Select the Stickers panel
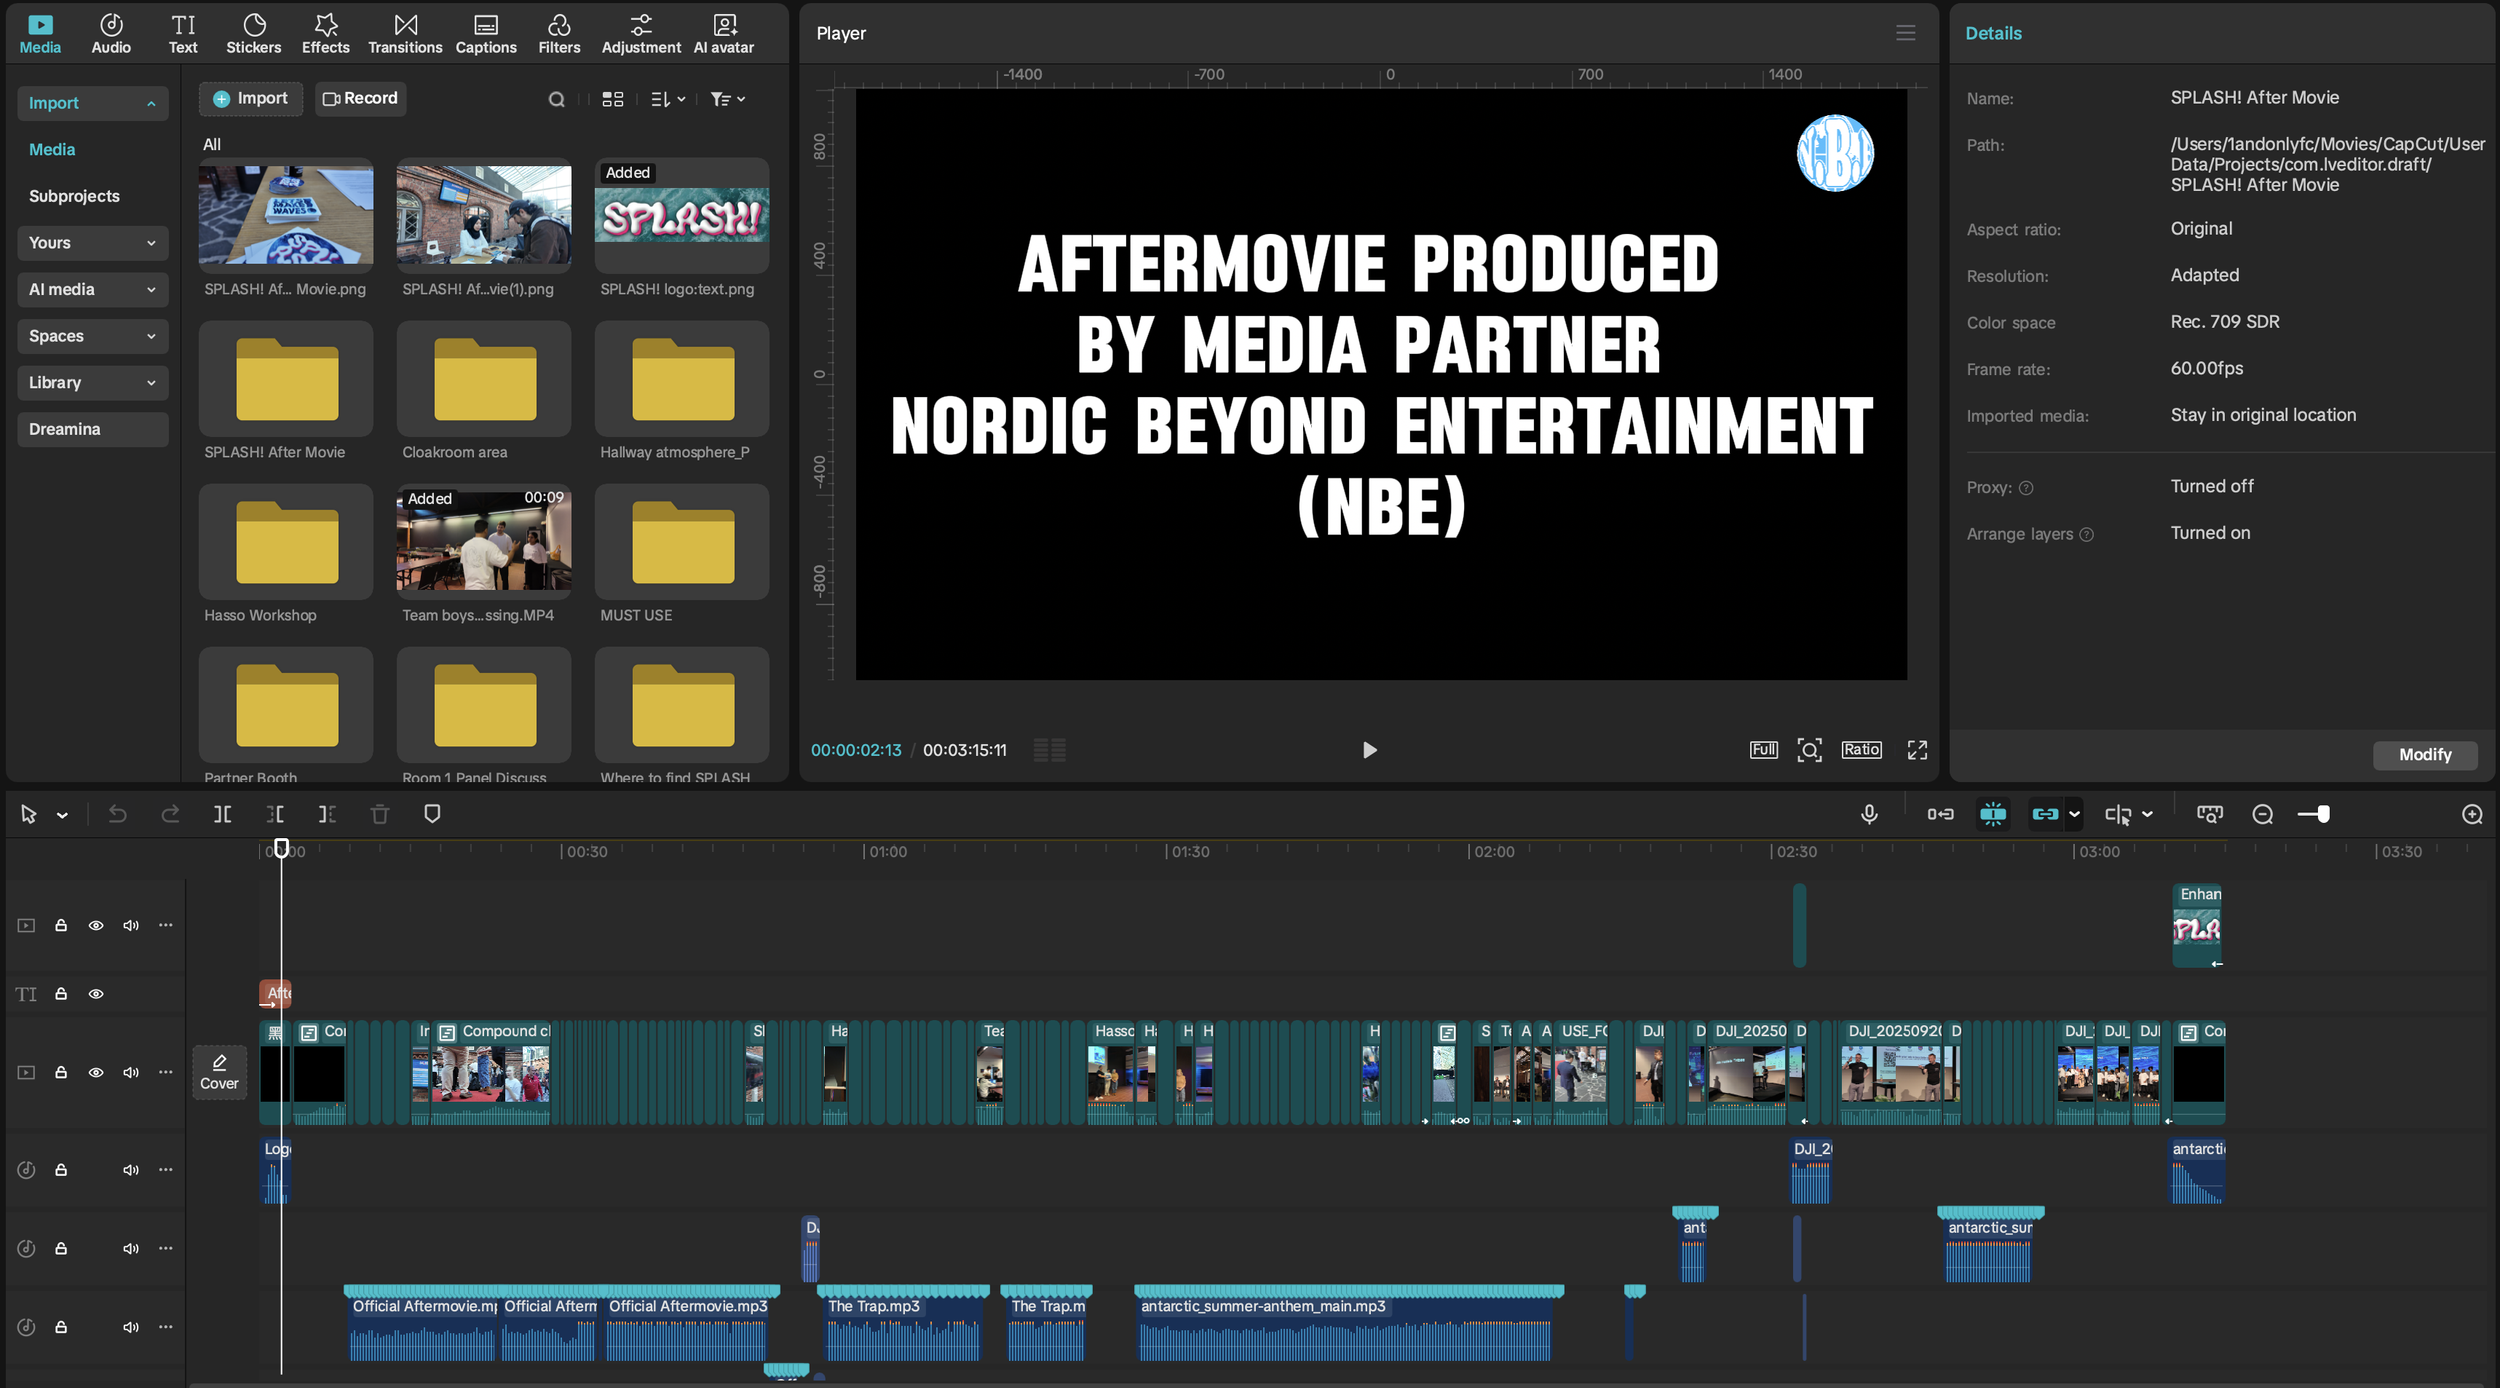The width and height of the screenshot is (2500, 1388). (x=254, y=31)
